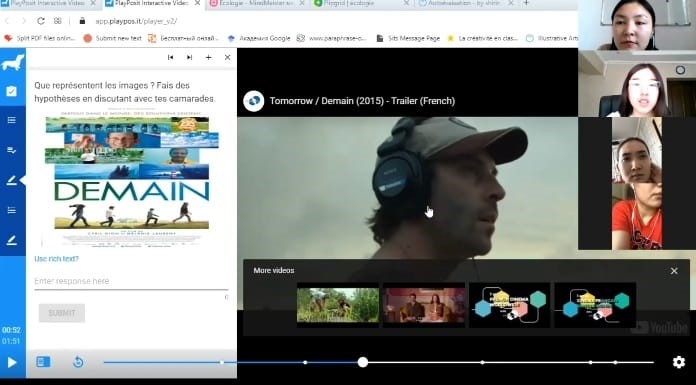This screenshot has width=696, height=385.
Task: Skip to the next interaction
Action: point(190,57)
